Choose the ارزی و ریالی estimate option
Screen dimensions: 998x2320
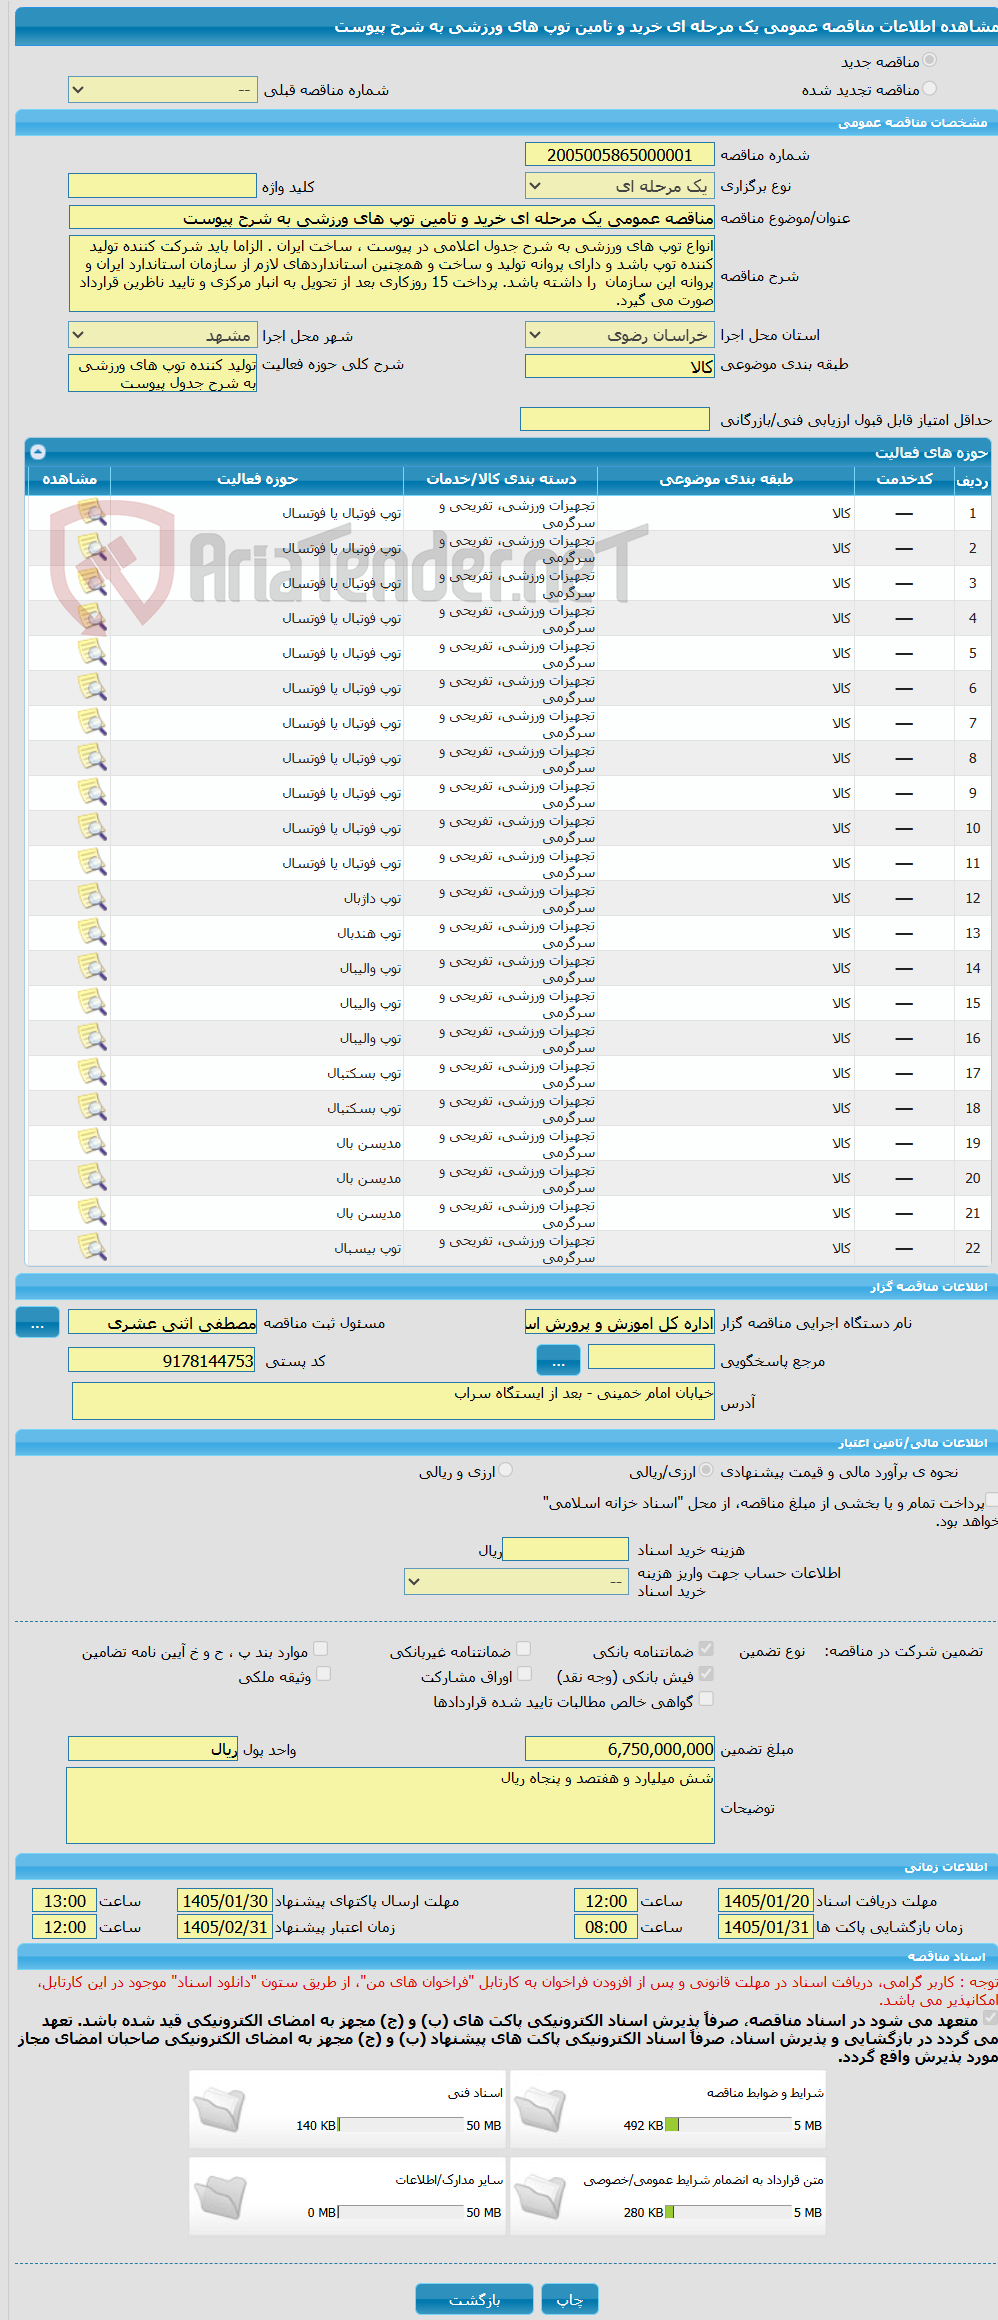coord(506,1470)
